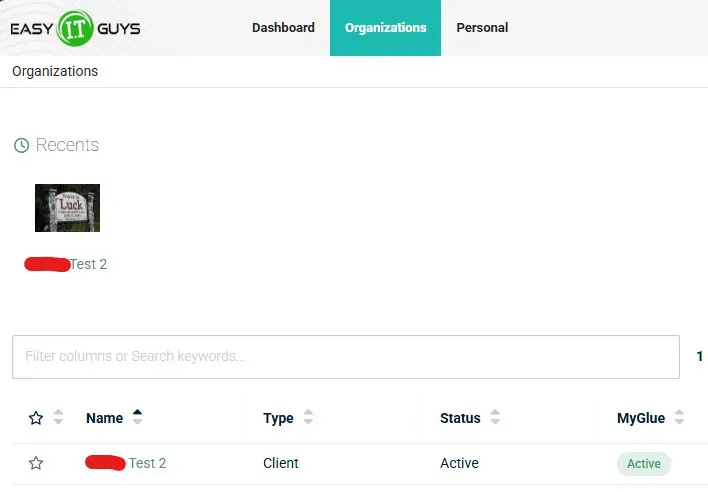Sort by the Name column header text
The height and width of the screenshot is (492, 708).
(104, 418)
